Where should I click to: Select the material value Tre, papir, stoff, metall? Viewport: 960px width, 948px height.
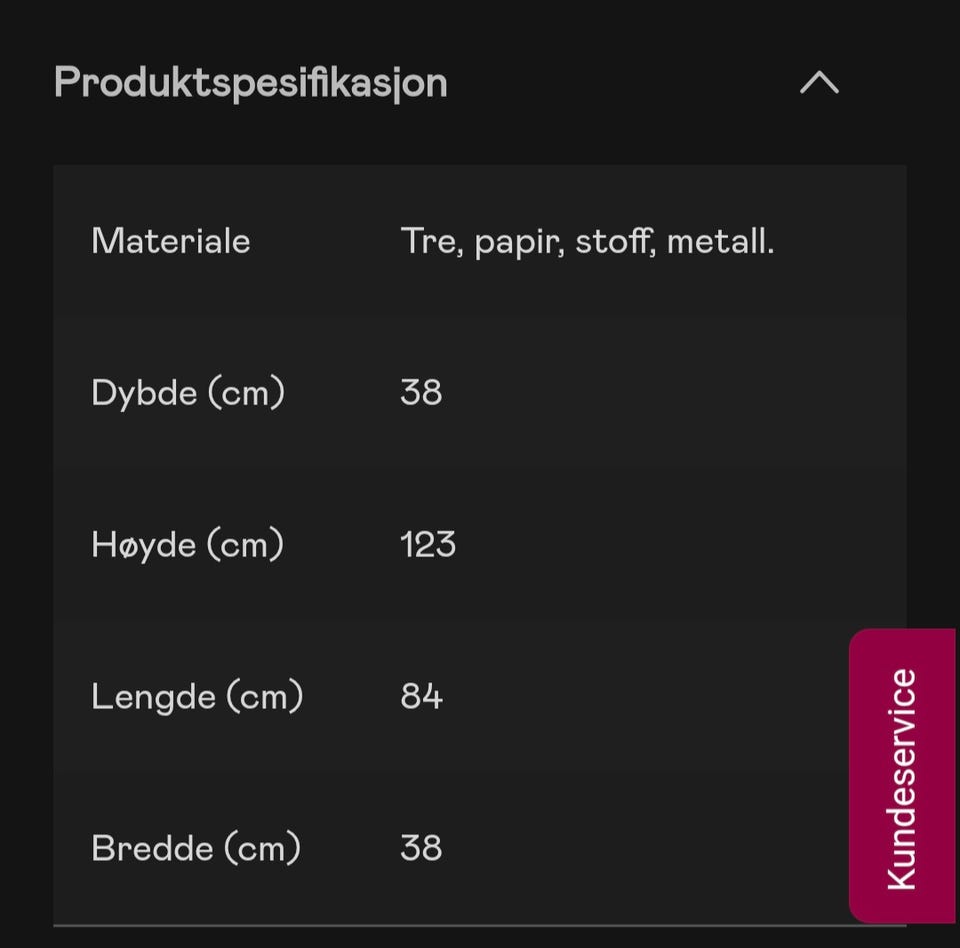pos(588,241)
